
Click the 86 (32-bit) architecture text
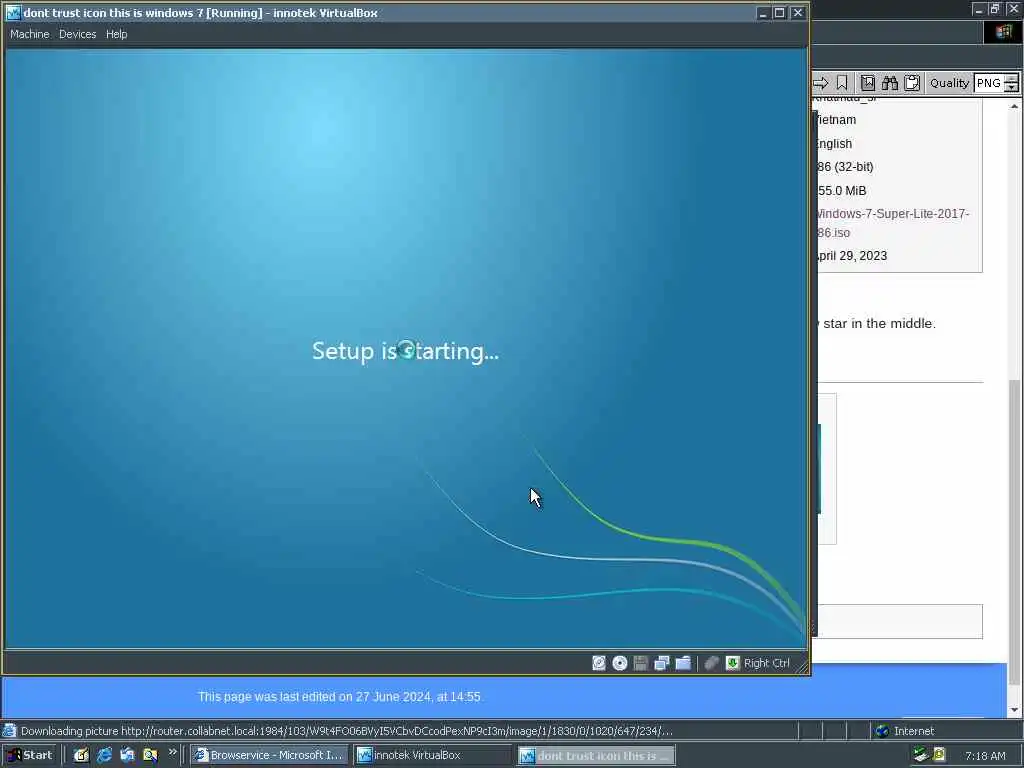845,167
